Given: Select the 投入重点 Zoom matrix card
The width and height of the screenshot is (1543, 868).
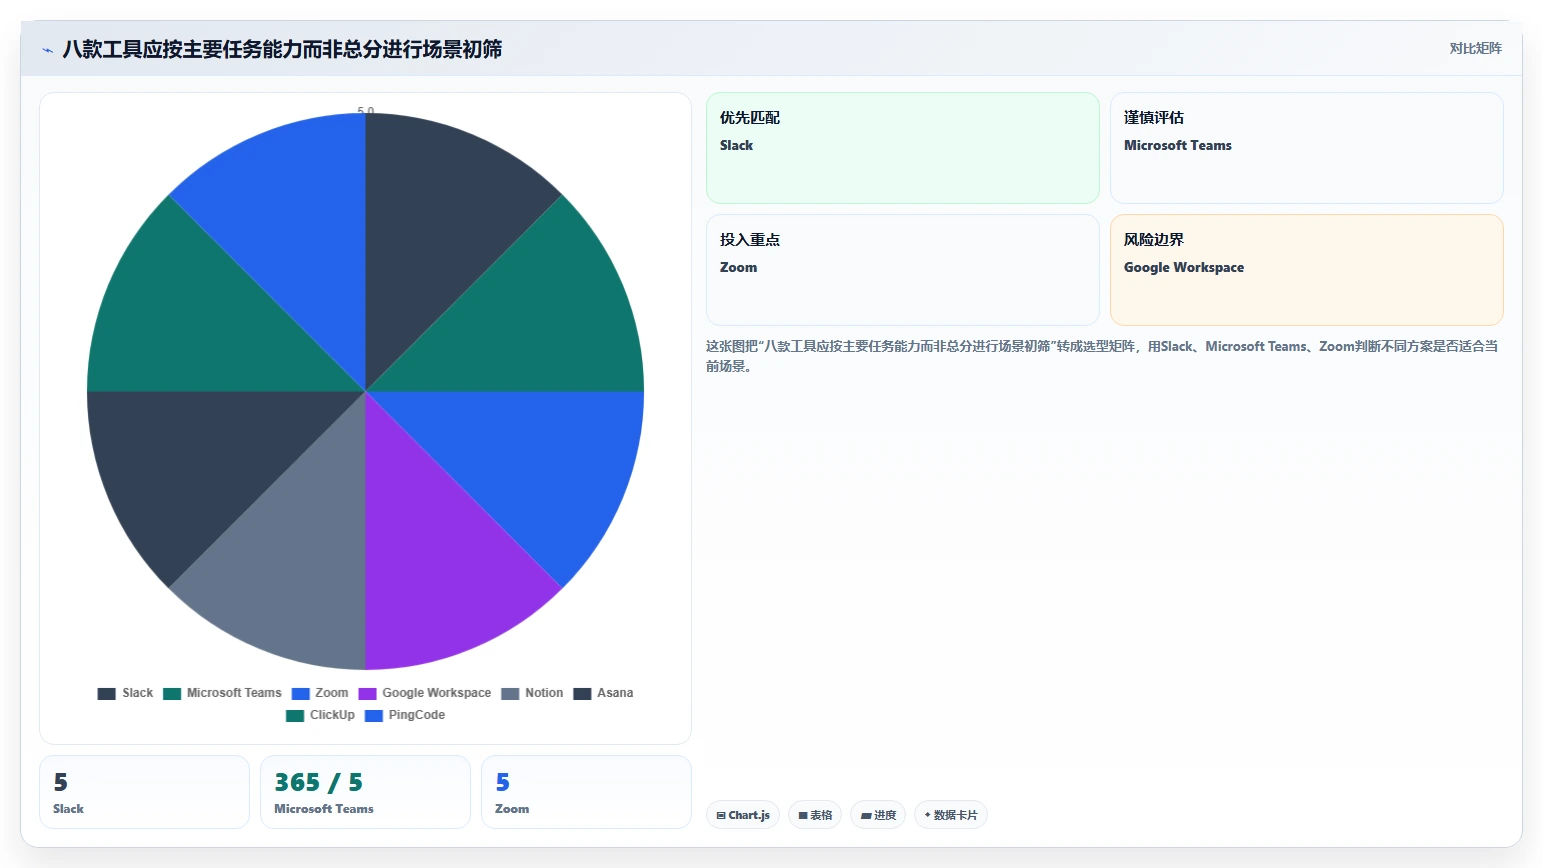Looking at the screenshot, I should (903, 270).
